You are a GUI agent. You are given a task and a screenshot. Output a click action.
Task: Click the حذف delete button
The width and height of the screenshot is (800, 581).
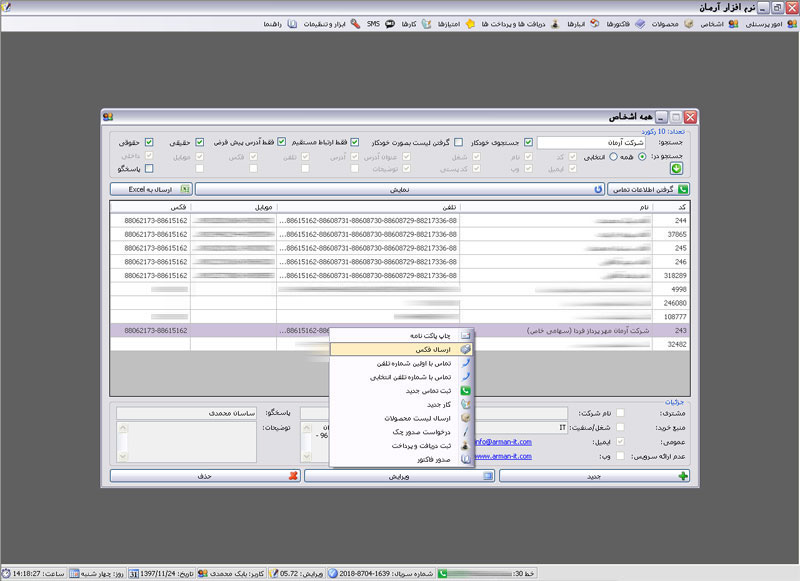coord(205,476)
